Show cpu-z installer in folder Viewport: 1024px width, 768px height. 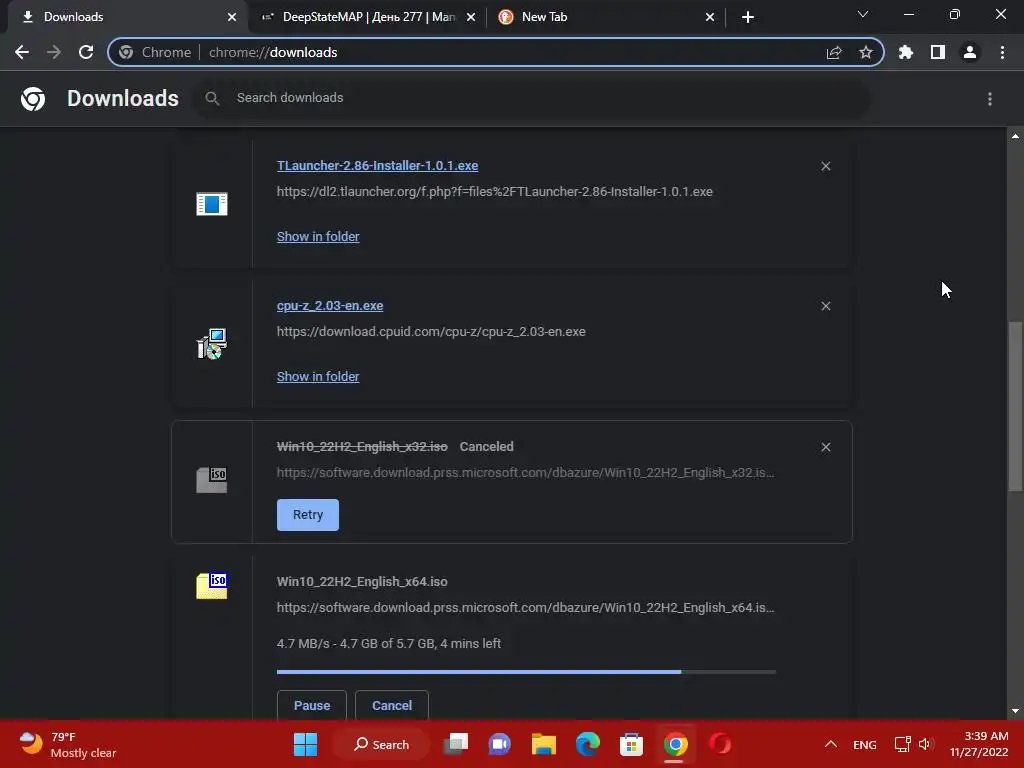318,377
